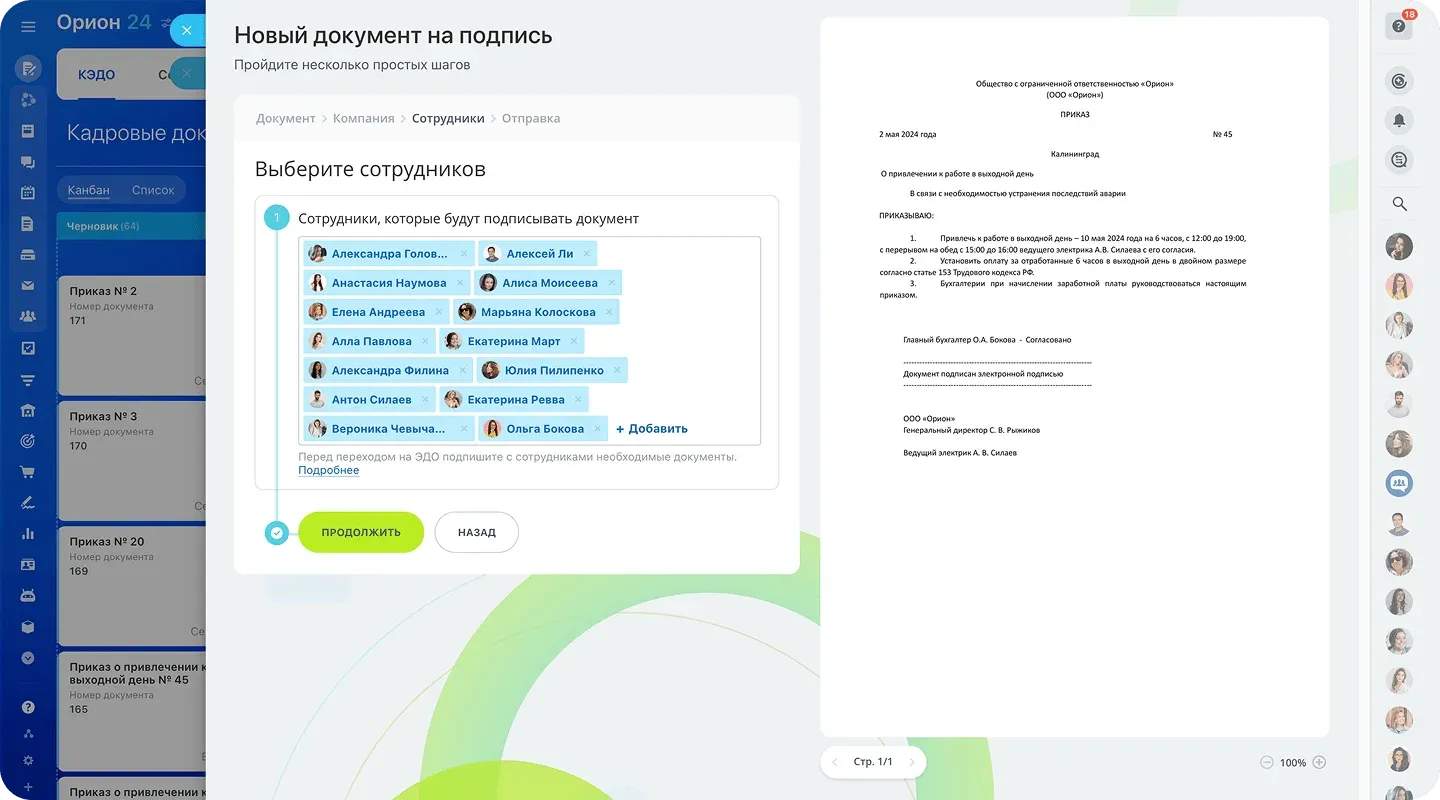This screenshot has width=1440, height=800.
Task: Click next page chevron near Стр. 1/1
Action: 914,762
